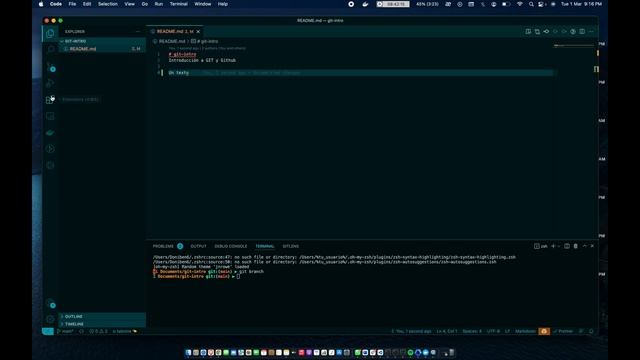Open the Search view in activity bar
The height and width of the screenshot is (360, 640).
(x=50, y=49)
